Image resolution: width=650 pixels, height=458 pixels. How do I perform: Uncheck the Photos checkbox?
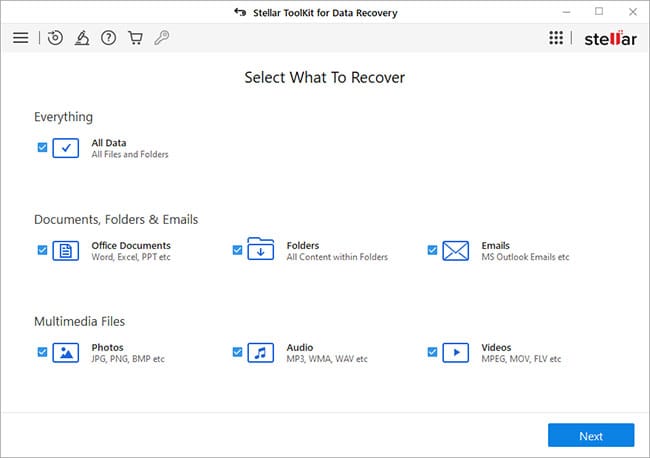[x=42, y=352]
